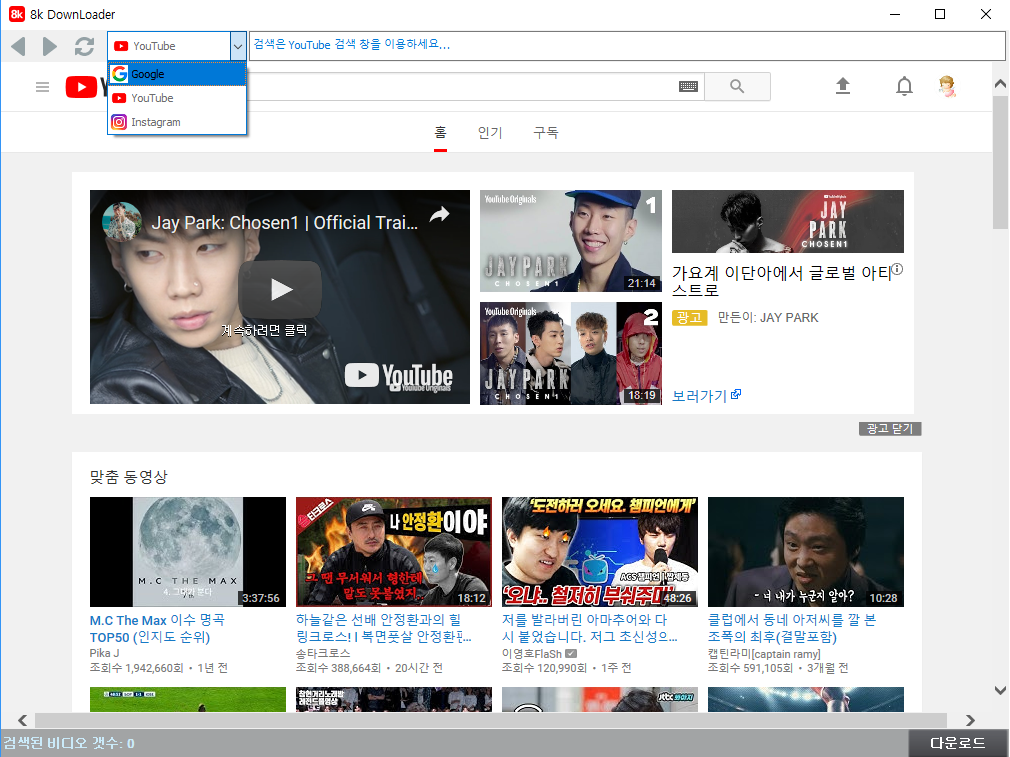Viewport: 1010px width, 757px height.
Task: Click the back navigation arrow
Action: pyautogui.click(x=18, y=46)
